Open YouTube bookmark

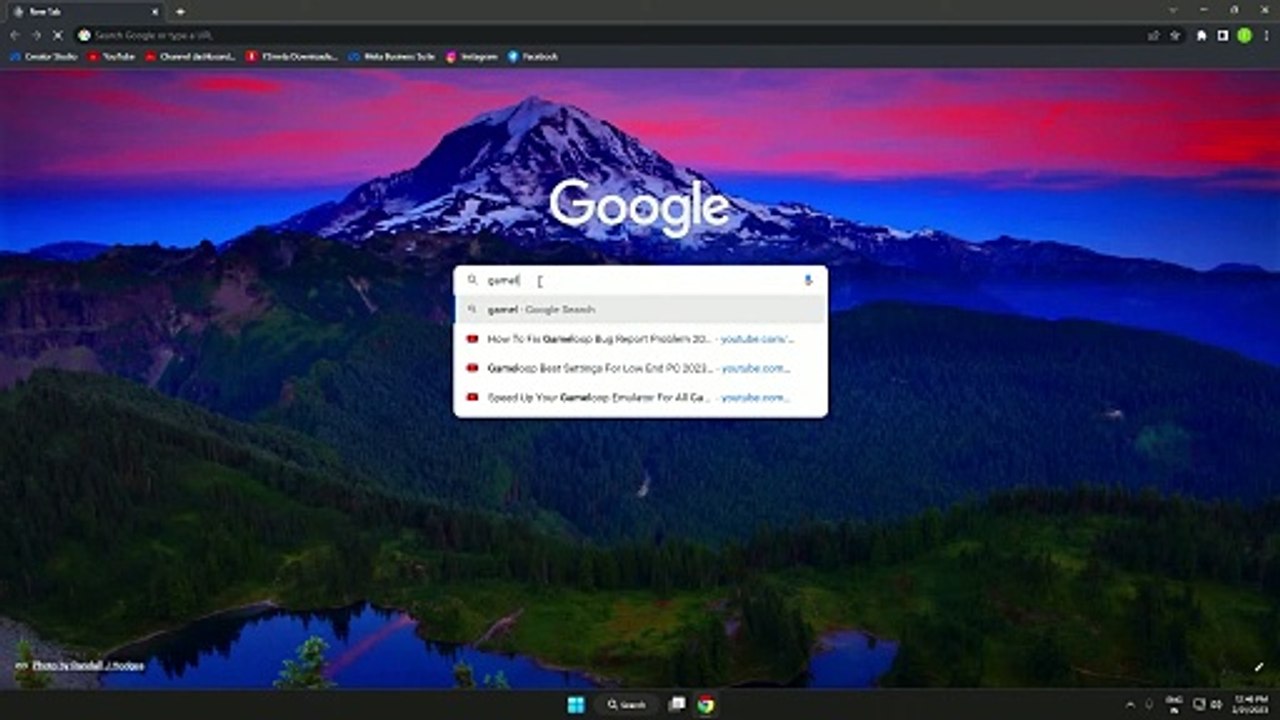[111, 57]
